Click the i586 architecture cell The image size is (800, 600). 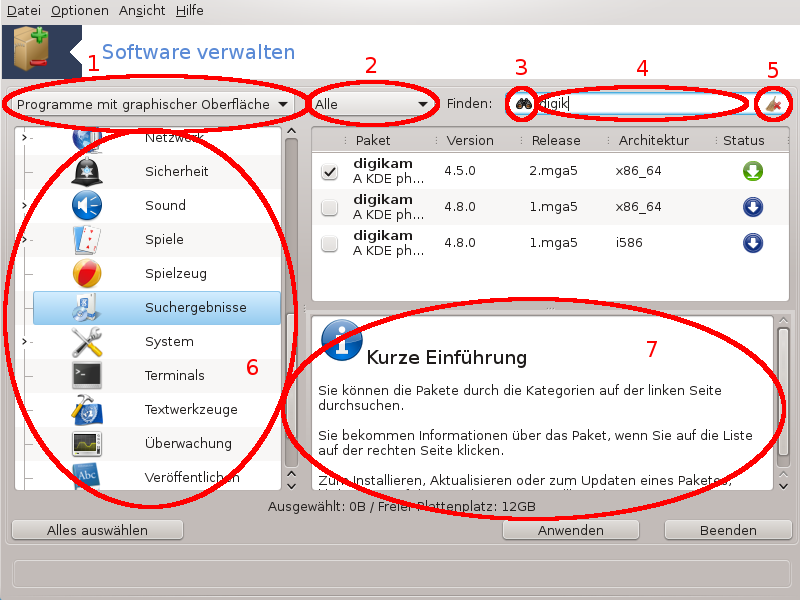point(629,243)
